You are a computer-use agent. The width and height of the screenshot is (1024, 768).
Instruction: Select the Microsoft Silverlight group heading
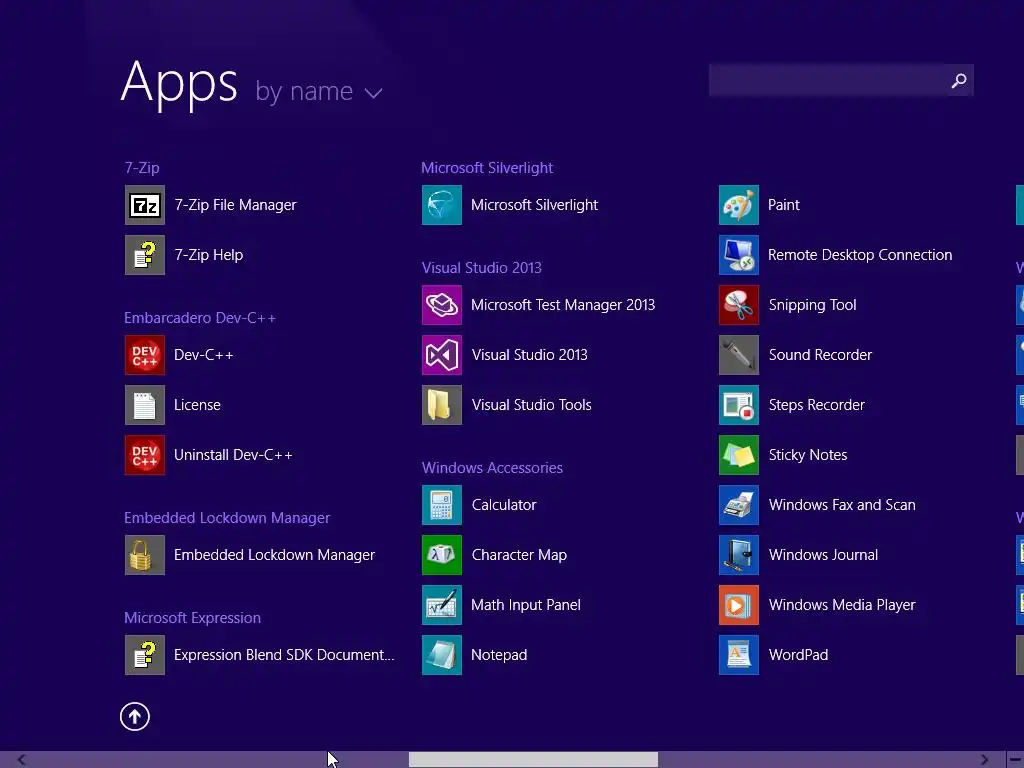487,168
